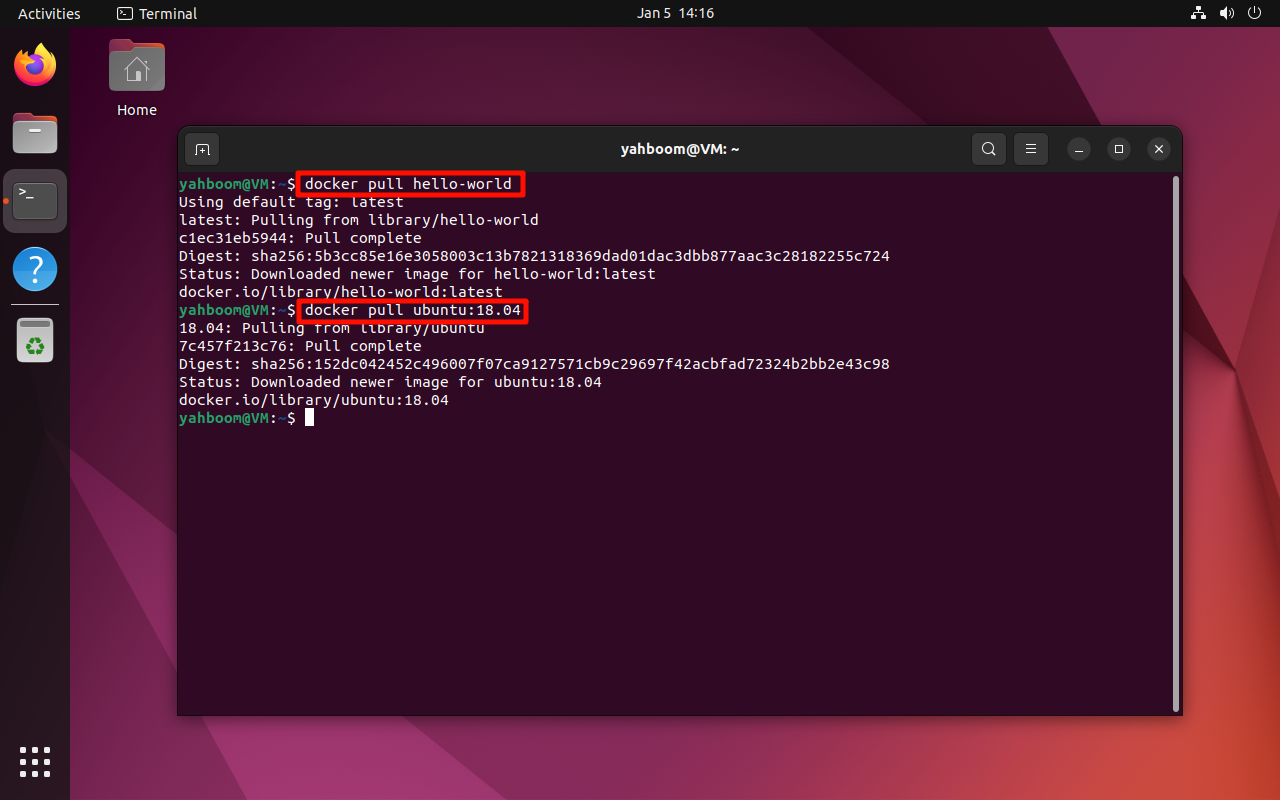Click the cursor at the last terminal prompt
Image resolution: width=1280 pixels, height=800 pixels.
(x=310, y=418)
